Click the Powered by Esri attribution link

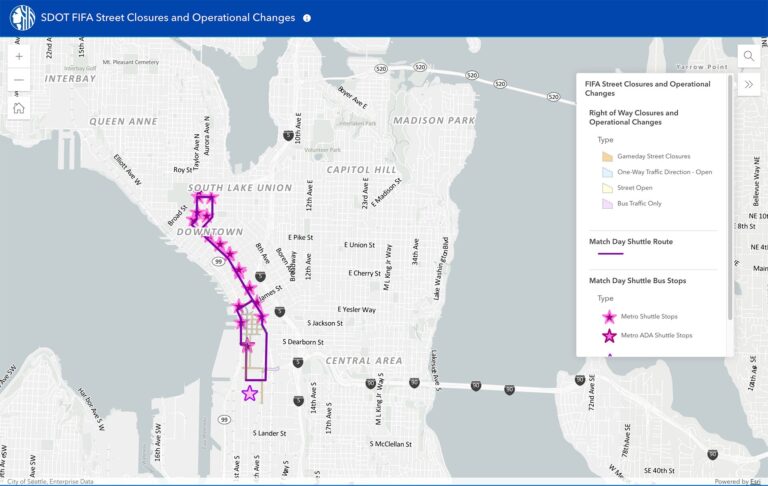point(737,482)
